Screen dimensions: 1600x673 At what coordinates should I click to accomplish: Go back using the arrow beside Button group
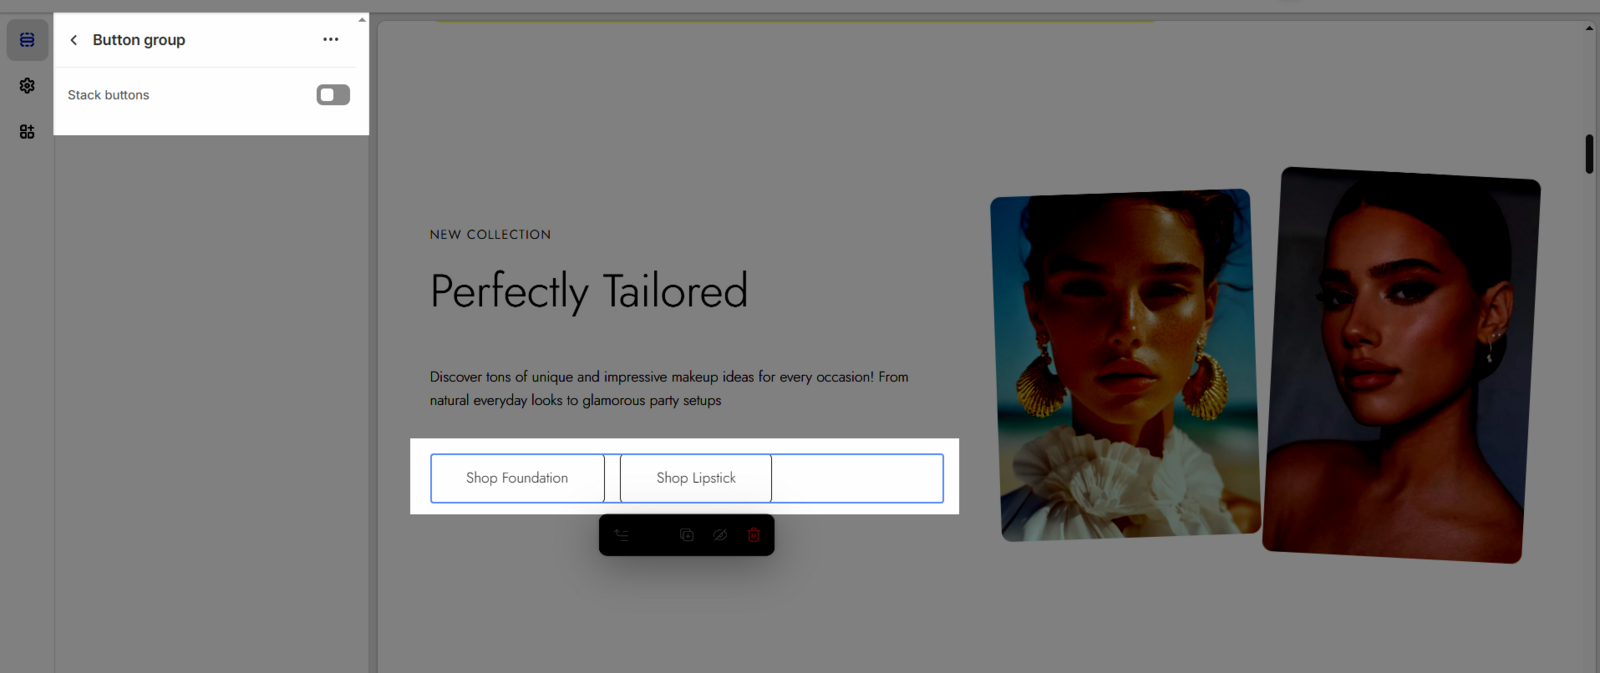point(73,40)
